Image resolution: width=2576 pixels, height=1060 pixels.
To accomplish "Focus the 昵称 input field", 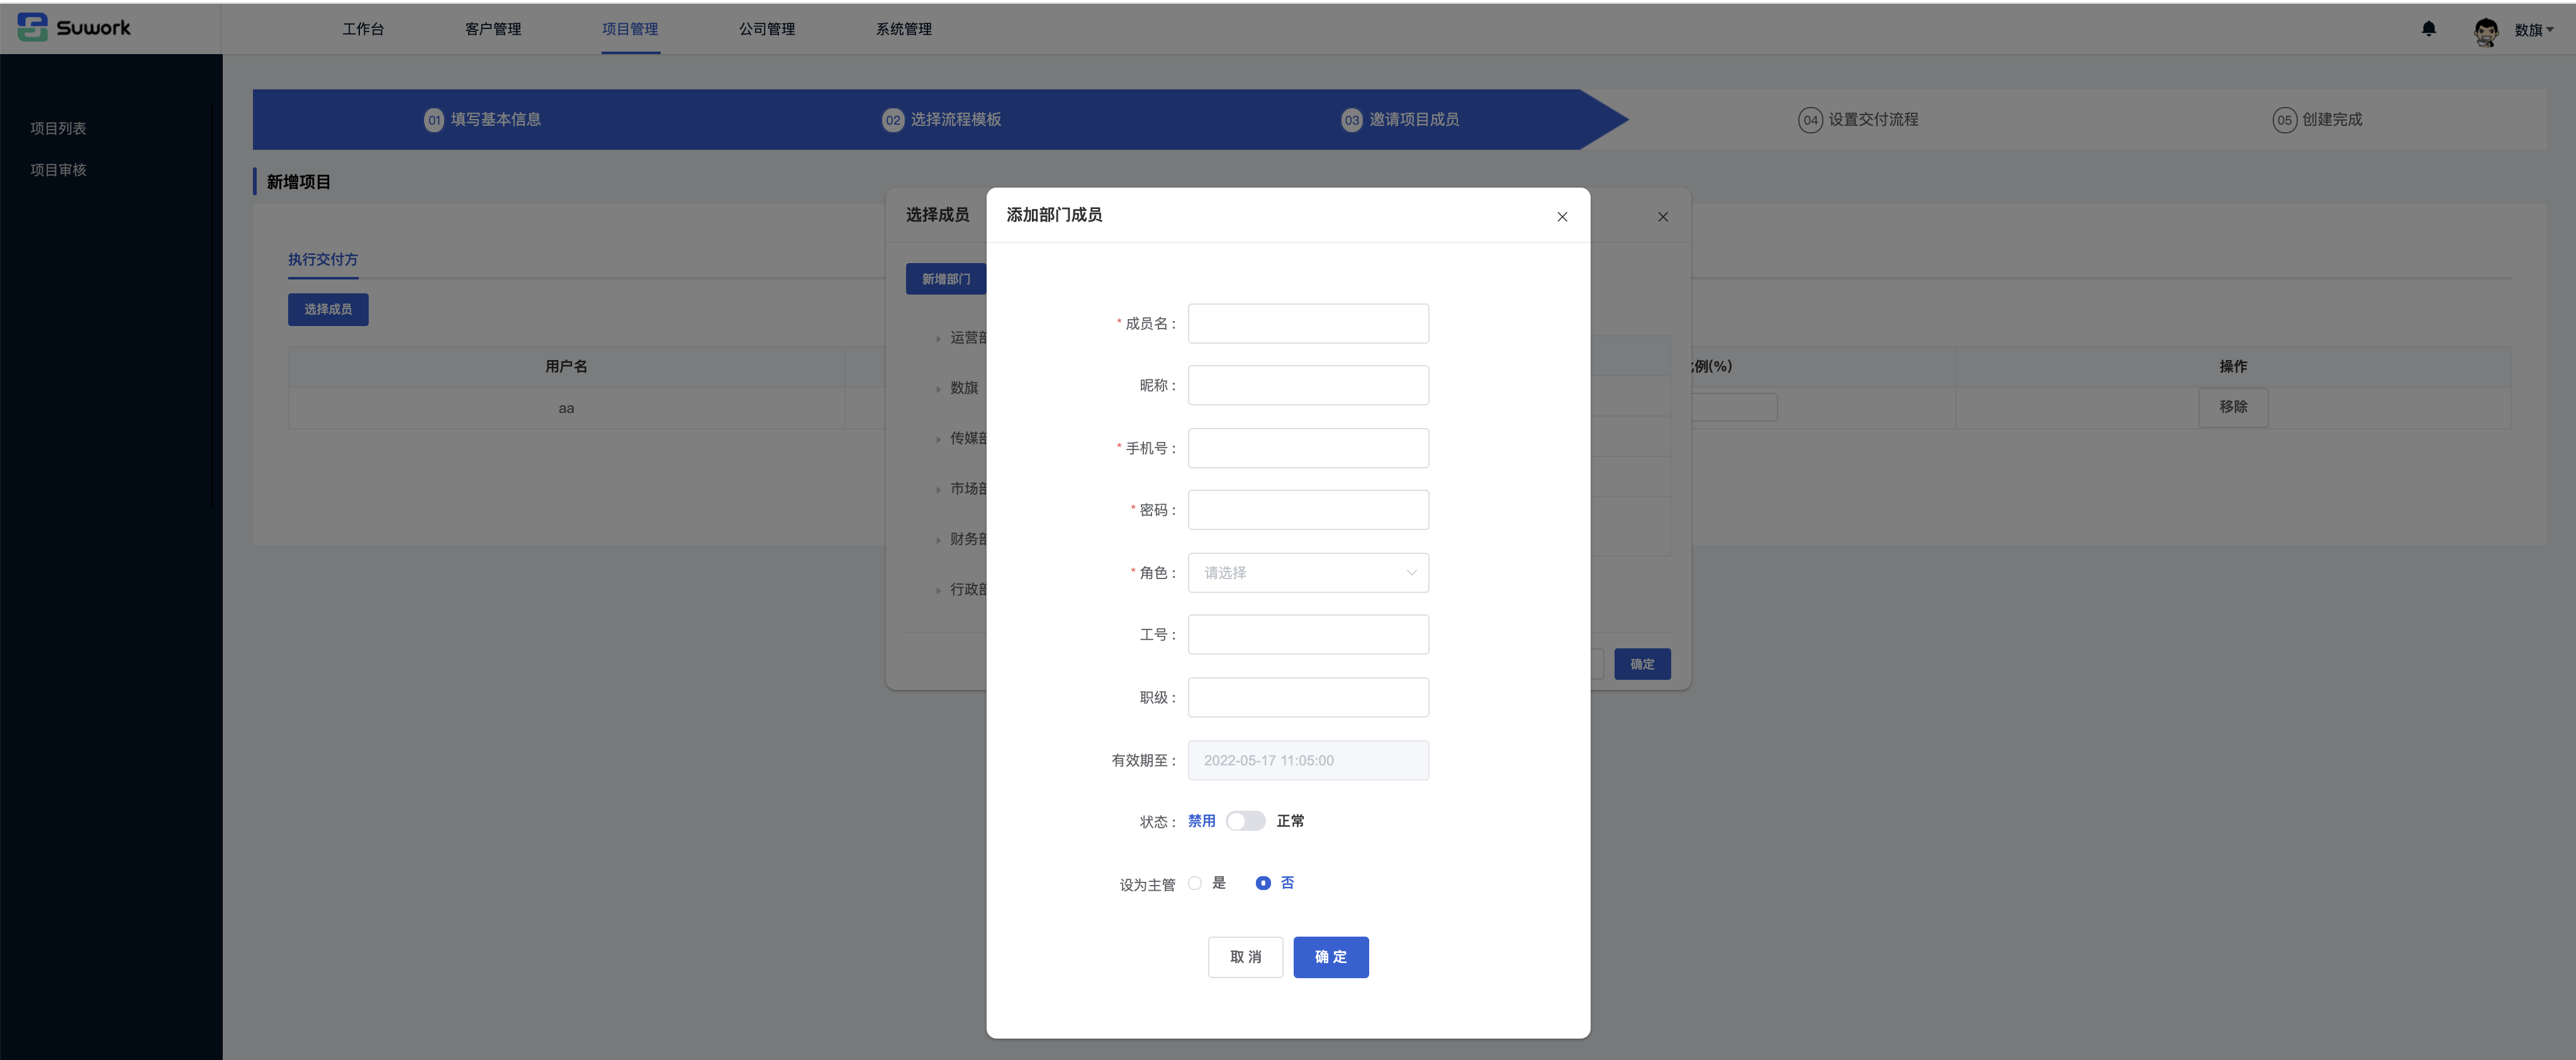I will (1308, 385).
